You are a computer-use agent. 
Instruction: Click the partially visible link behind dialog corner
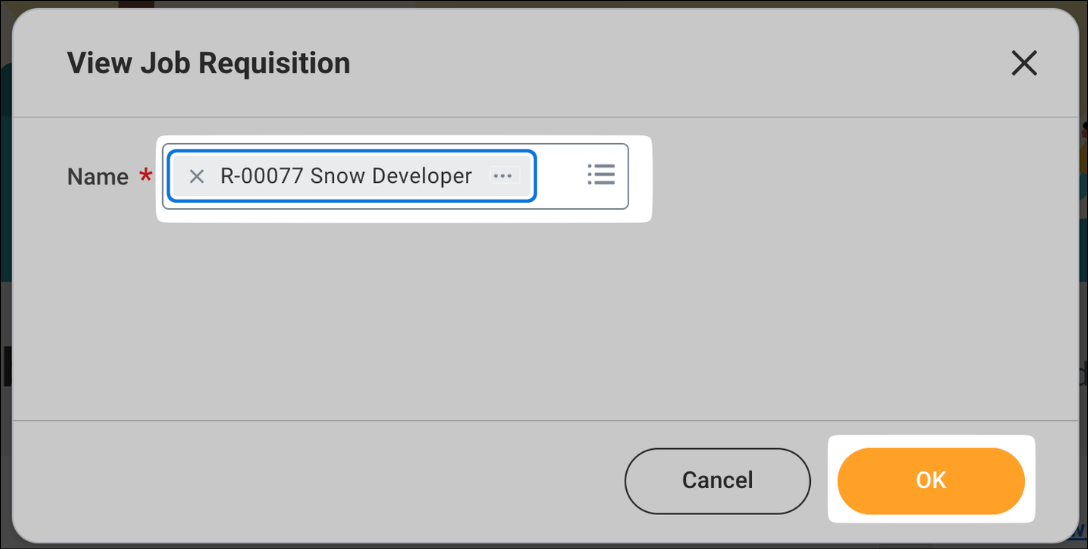tap(1080, 531)
